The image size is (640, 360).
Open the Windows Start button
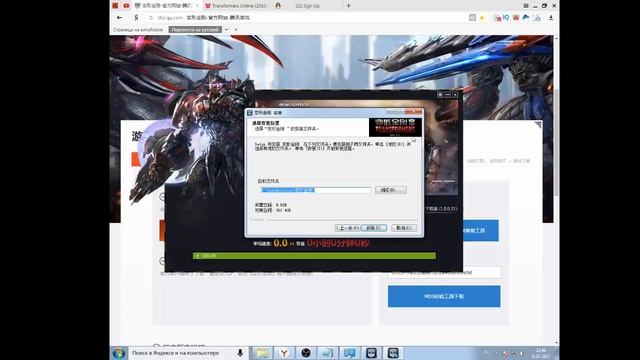[119, 353]
